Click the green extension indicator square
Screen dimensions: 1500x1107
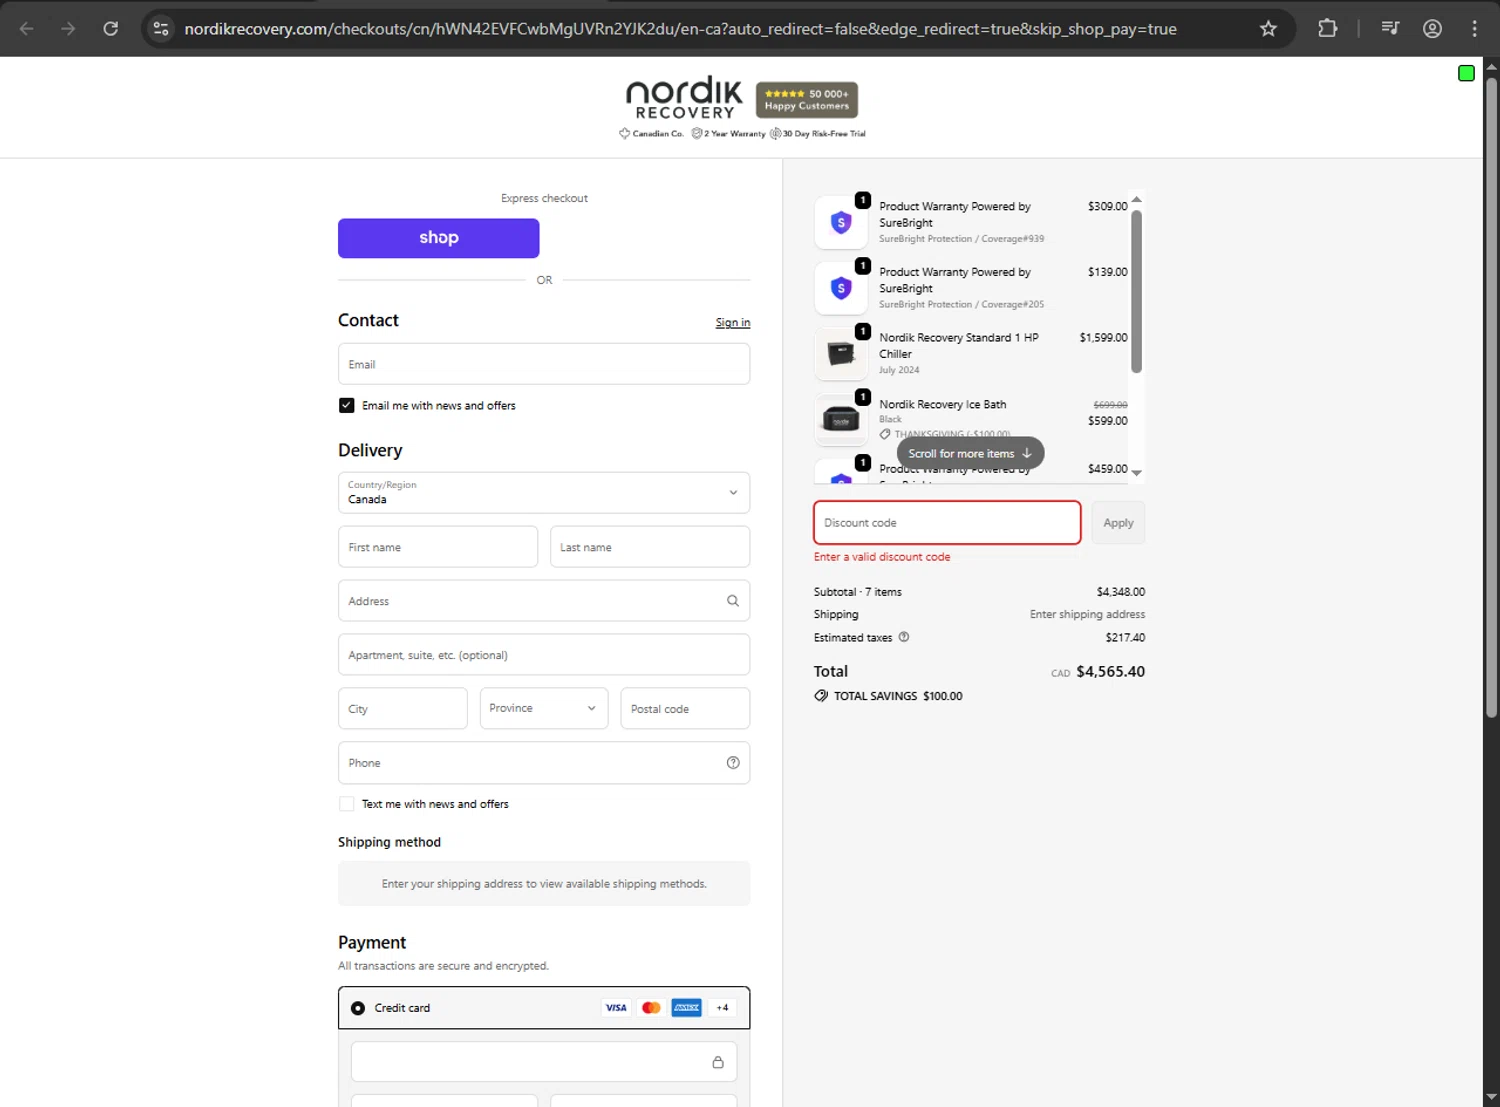(1466, 73)
